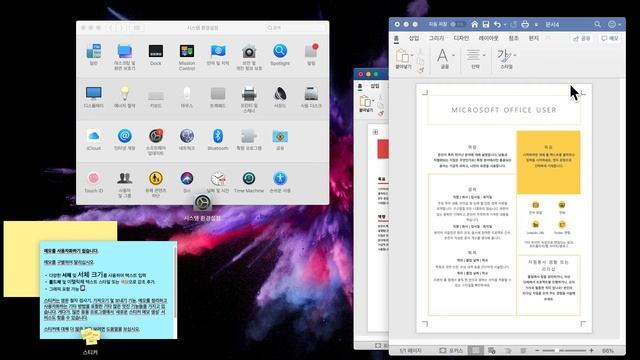The image size is (640, 360).
Task: Click the Comments (메모) button in Word
Action: click(x=609, y=38)
